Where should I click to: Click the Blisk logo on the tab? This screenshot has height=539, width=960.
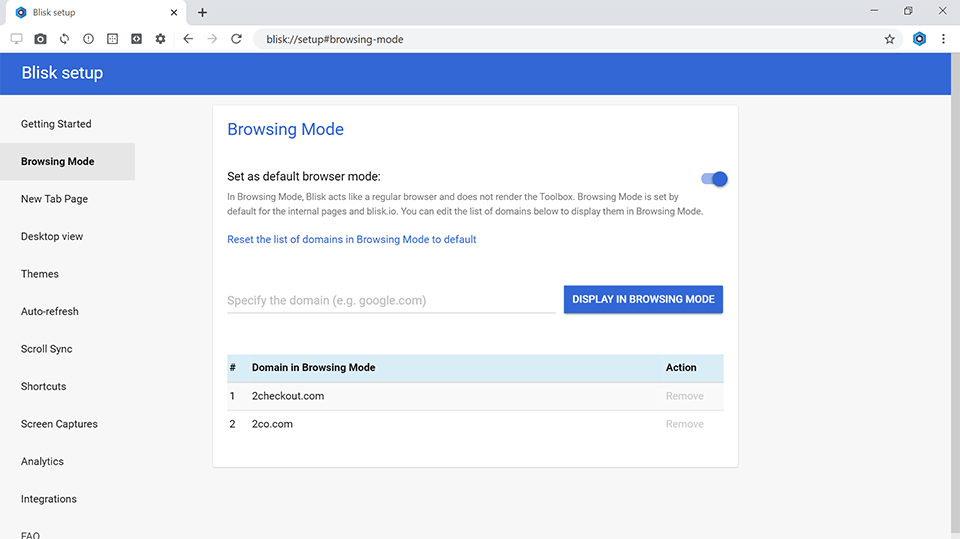coord(21,12)
